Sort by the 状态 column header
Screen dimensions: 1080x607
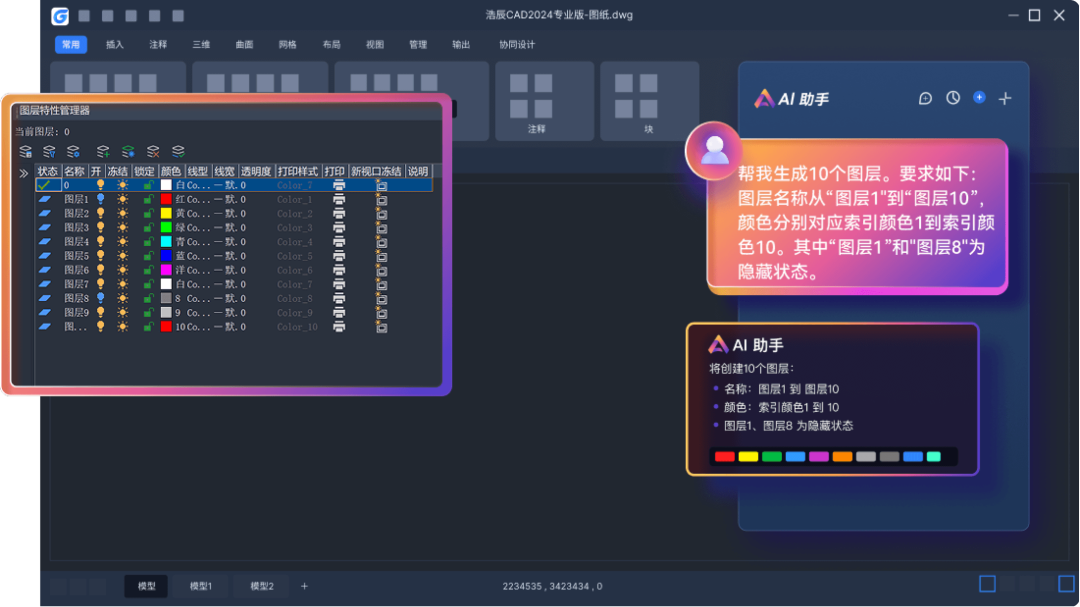tap(48, 172)
